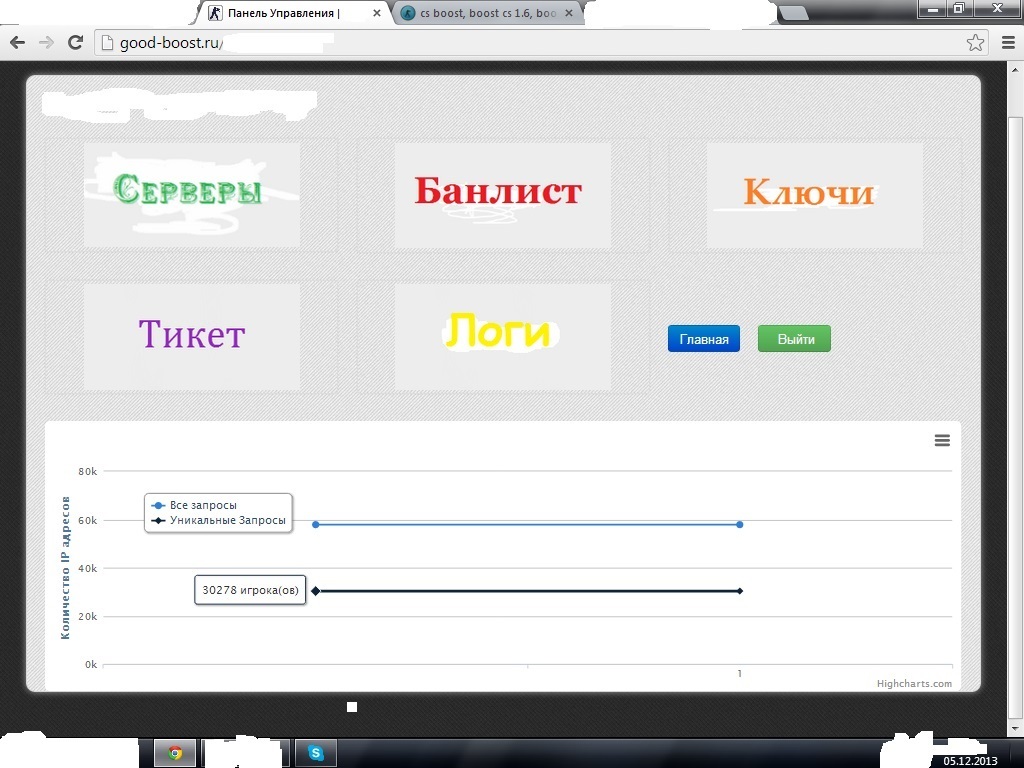
Task: Open the Ключи section tile
Action: pos(814,195)
